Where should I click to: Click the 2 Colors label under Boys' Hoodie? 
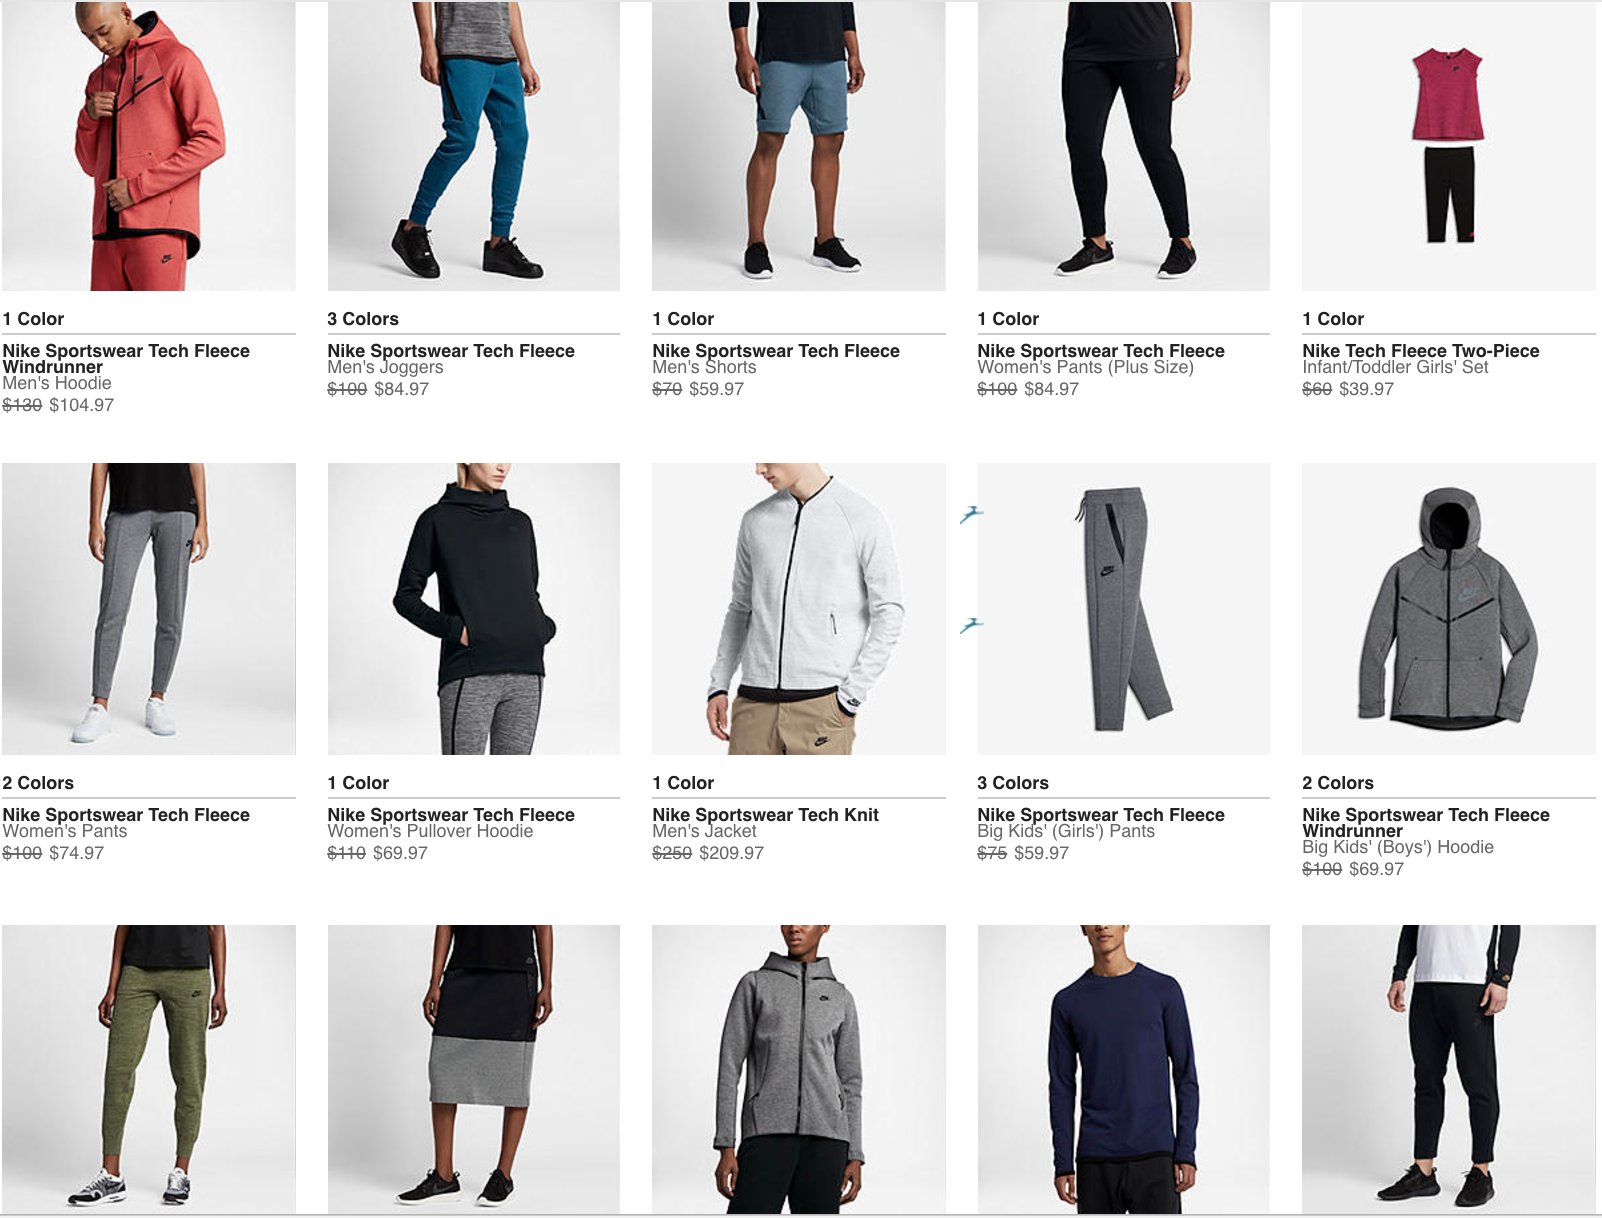click(x=1338, y=783)
